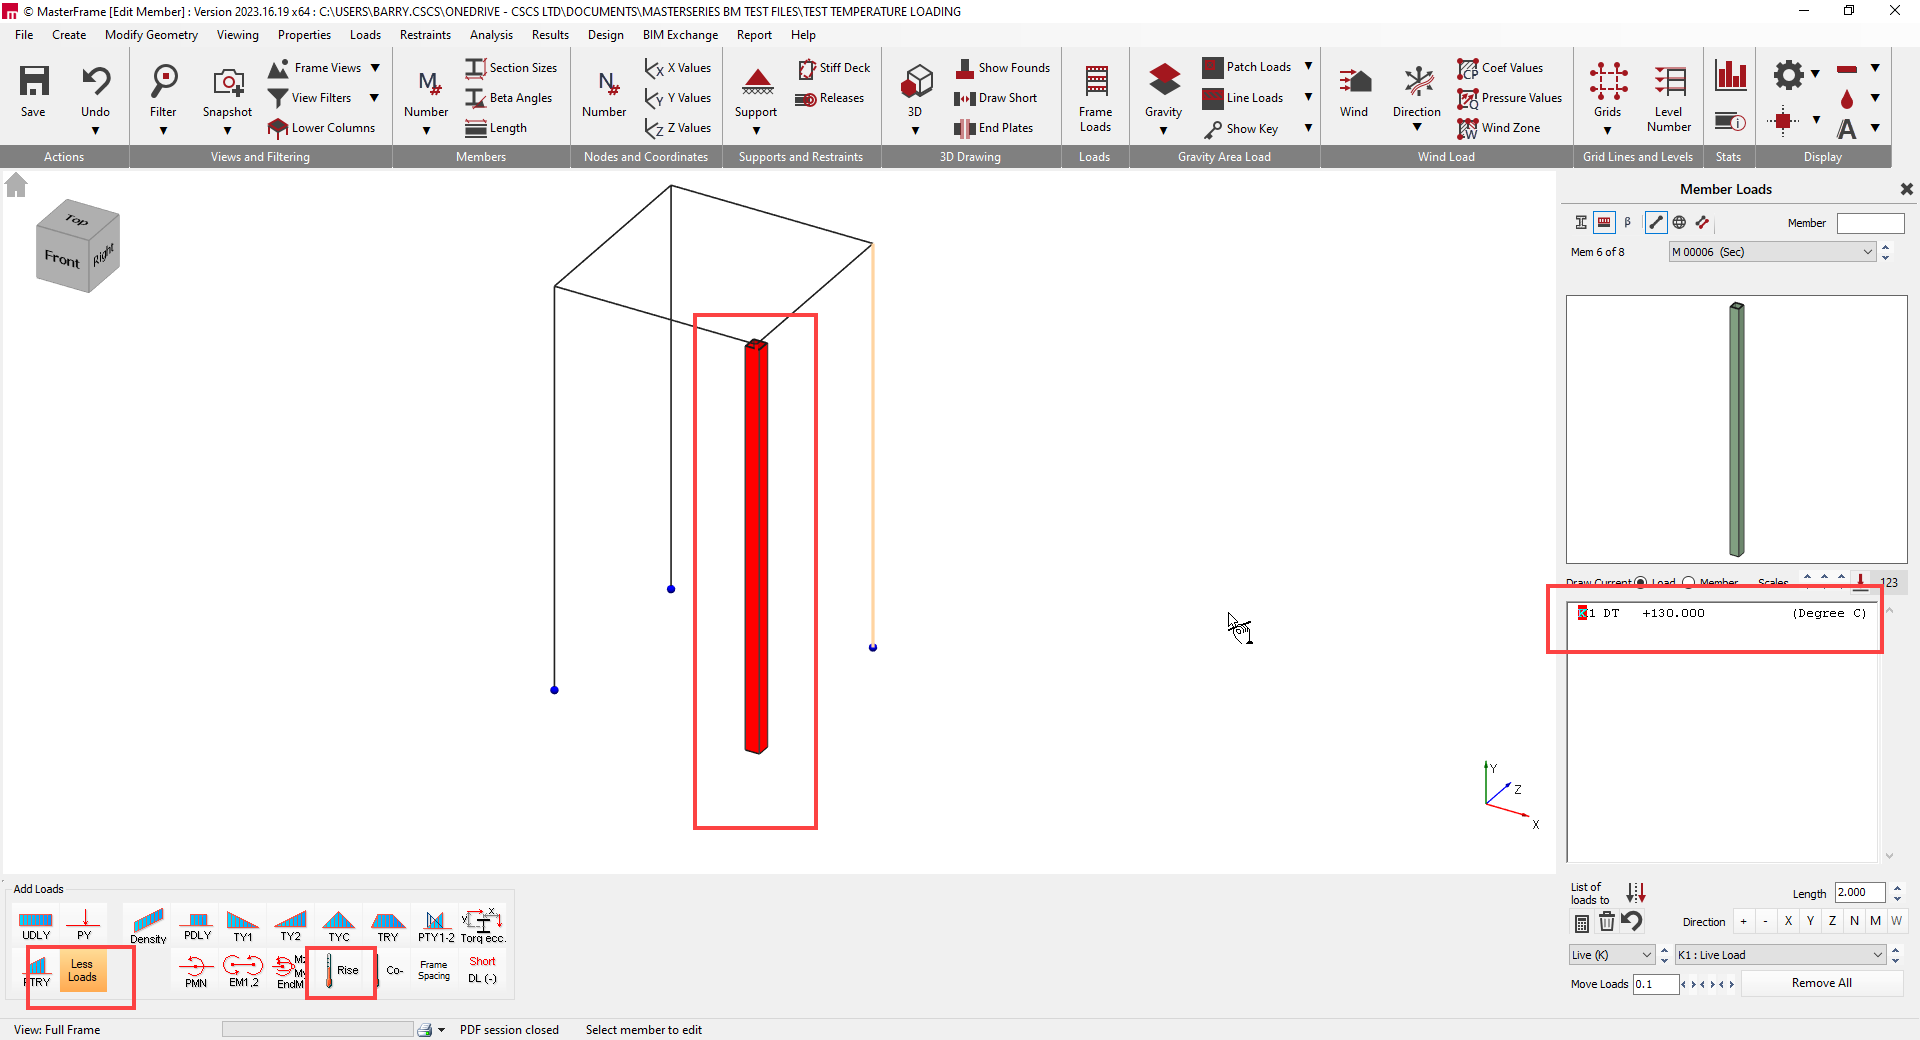Toggle the Y direction button
The height and width of the screenshot is (1040, 1920).
point(1810,921)
